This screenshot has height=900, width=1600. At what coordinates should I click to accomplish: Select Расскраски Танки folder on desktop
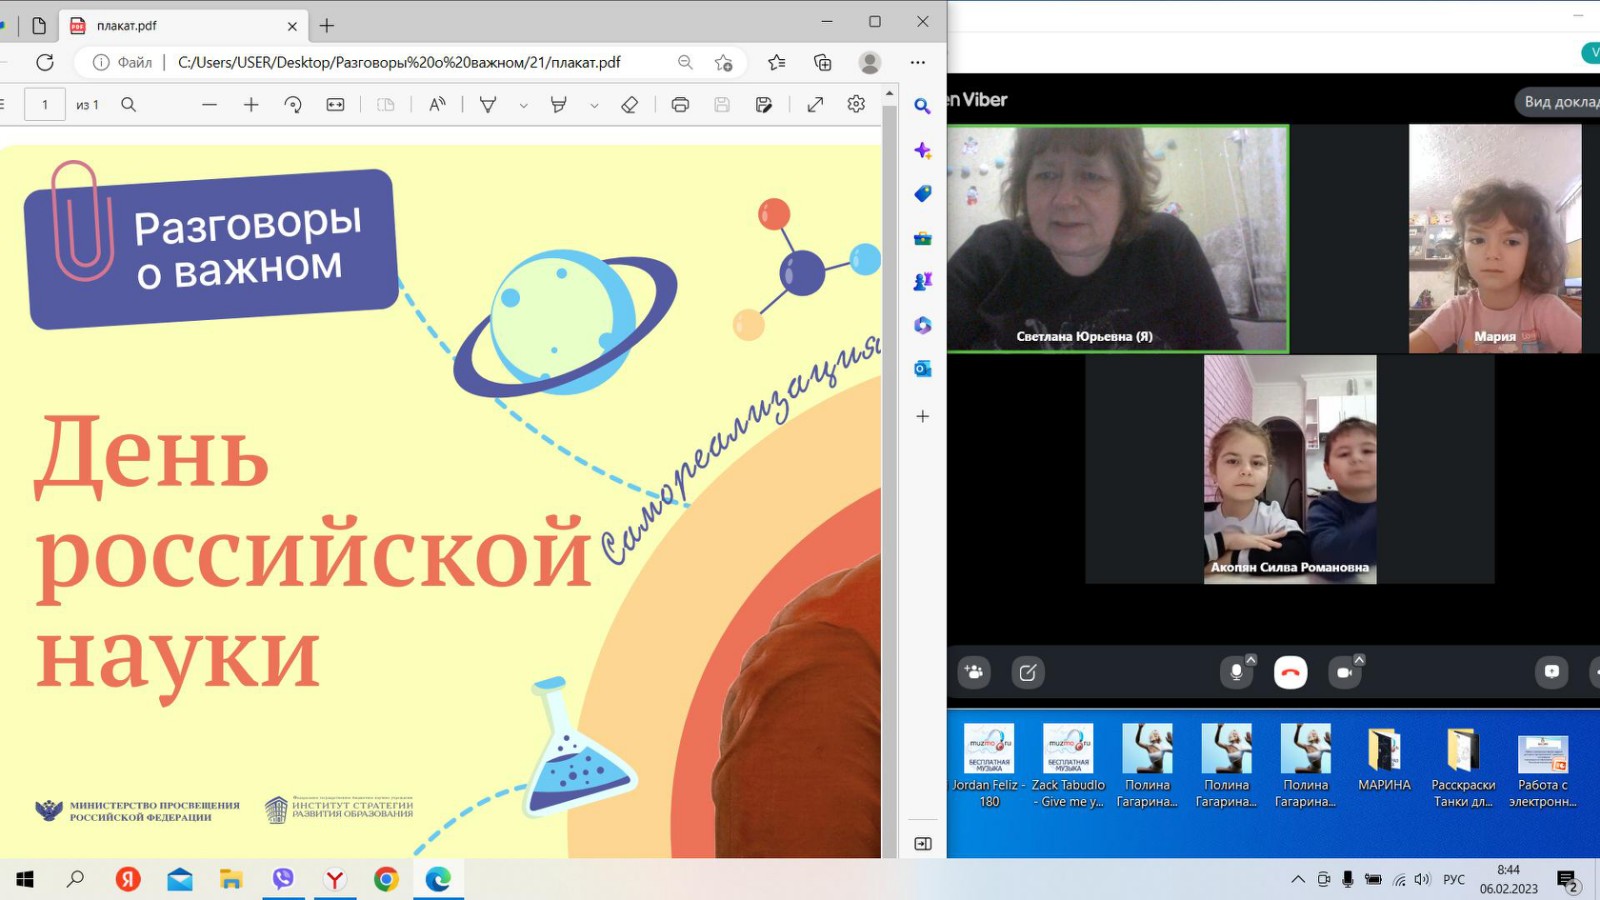(1463, 765)
